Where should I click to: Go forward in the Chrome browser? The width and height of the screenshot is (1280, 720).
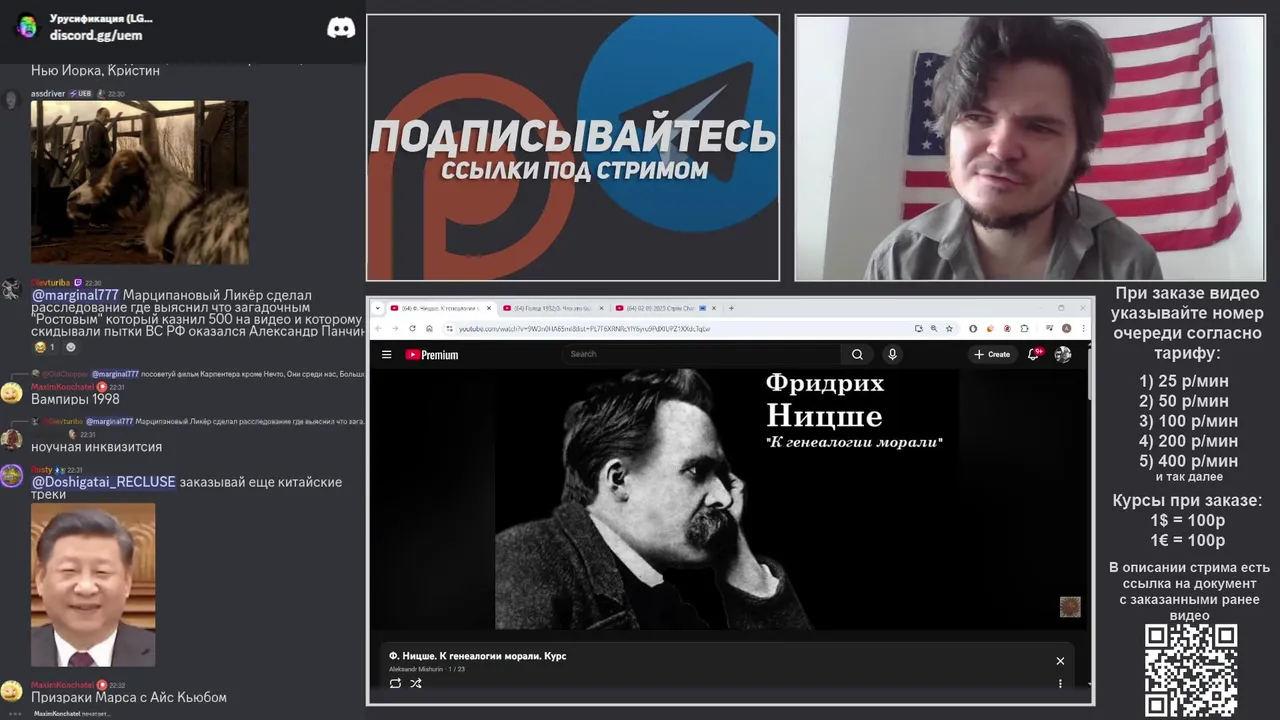pyautogui.click(x=395, y=328)
